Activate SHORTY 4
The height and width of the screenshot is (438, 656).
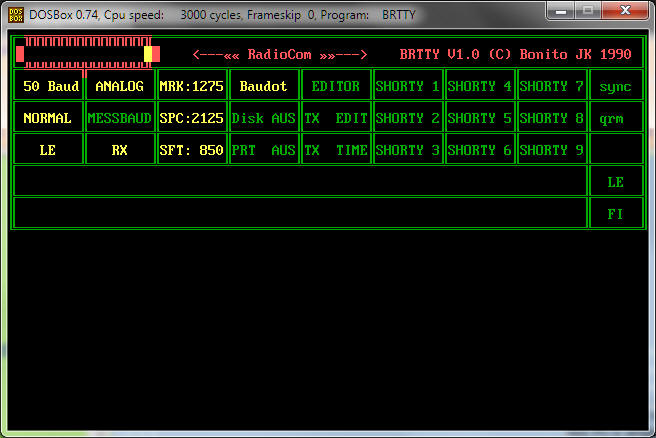(x=480, y=86)
